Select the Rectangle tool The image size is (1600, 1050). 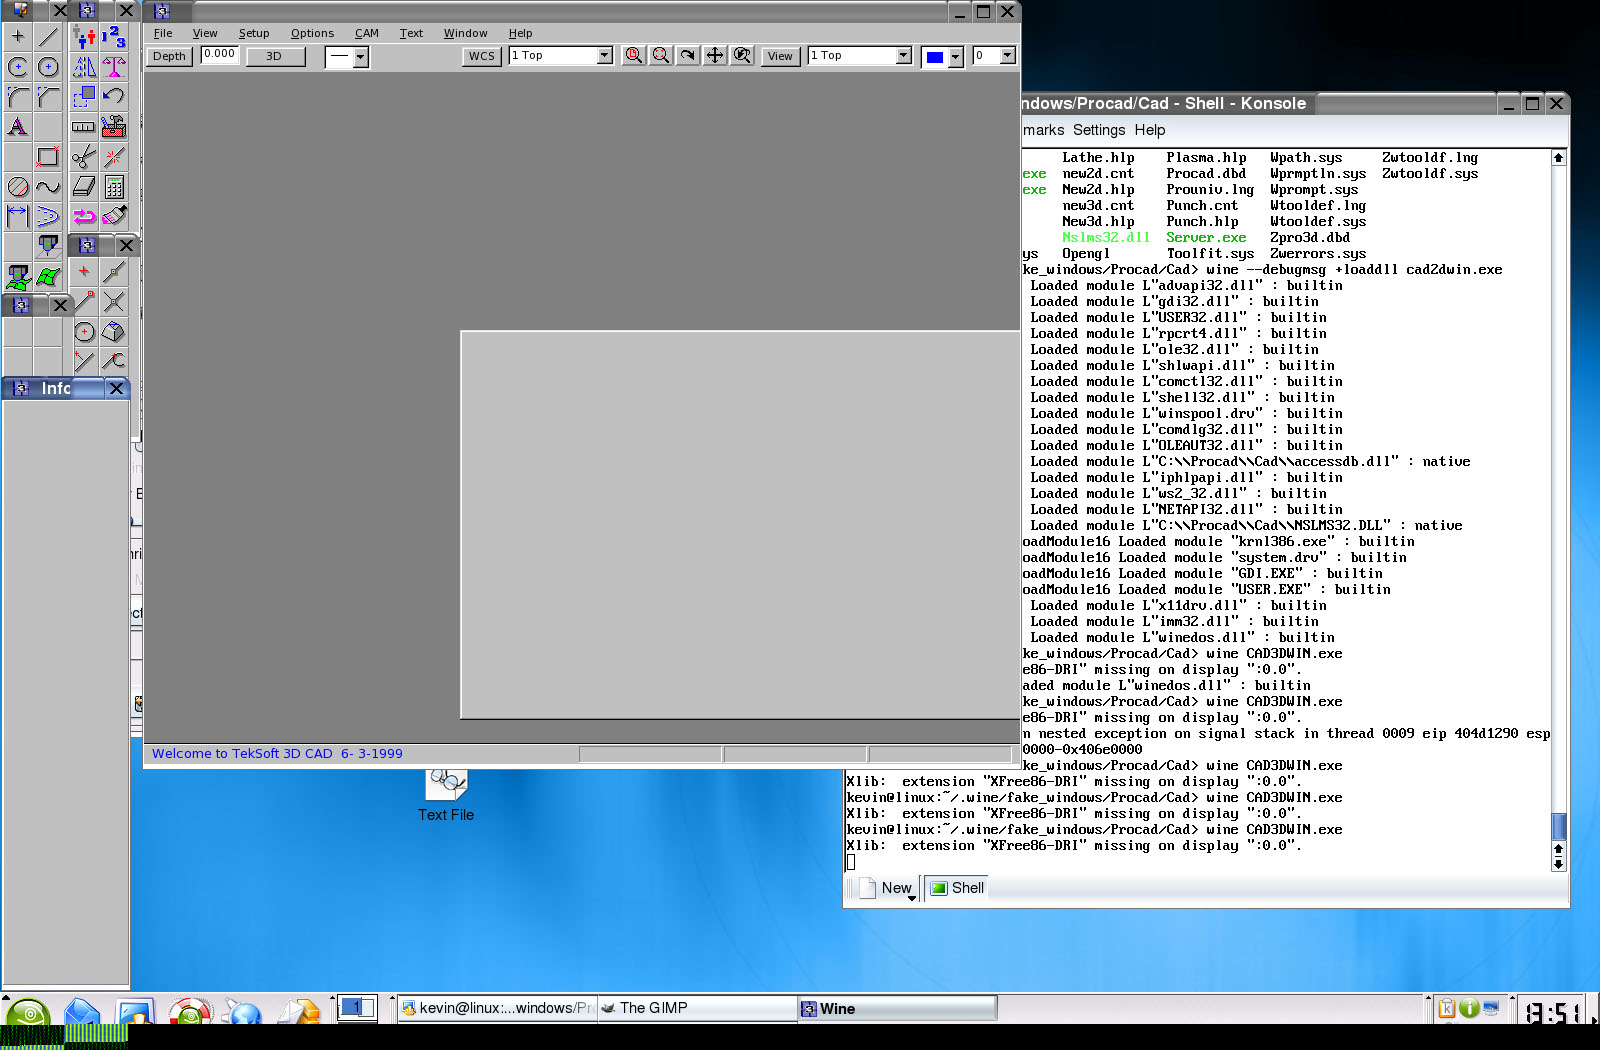(x=48, y=157)
